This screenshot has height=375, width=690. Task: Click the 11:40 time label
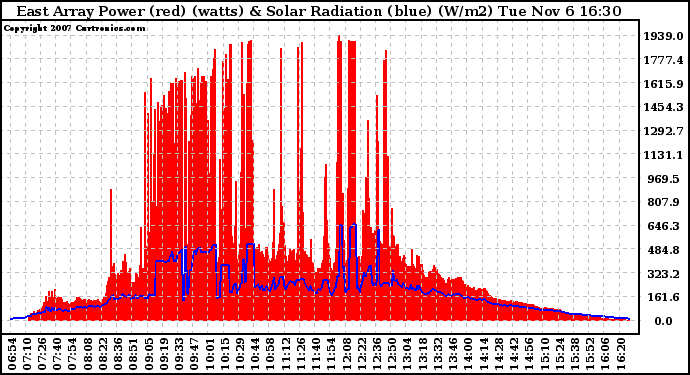(316, 354)
